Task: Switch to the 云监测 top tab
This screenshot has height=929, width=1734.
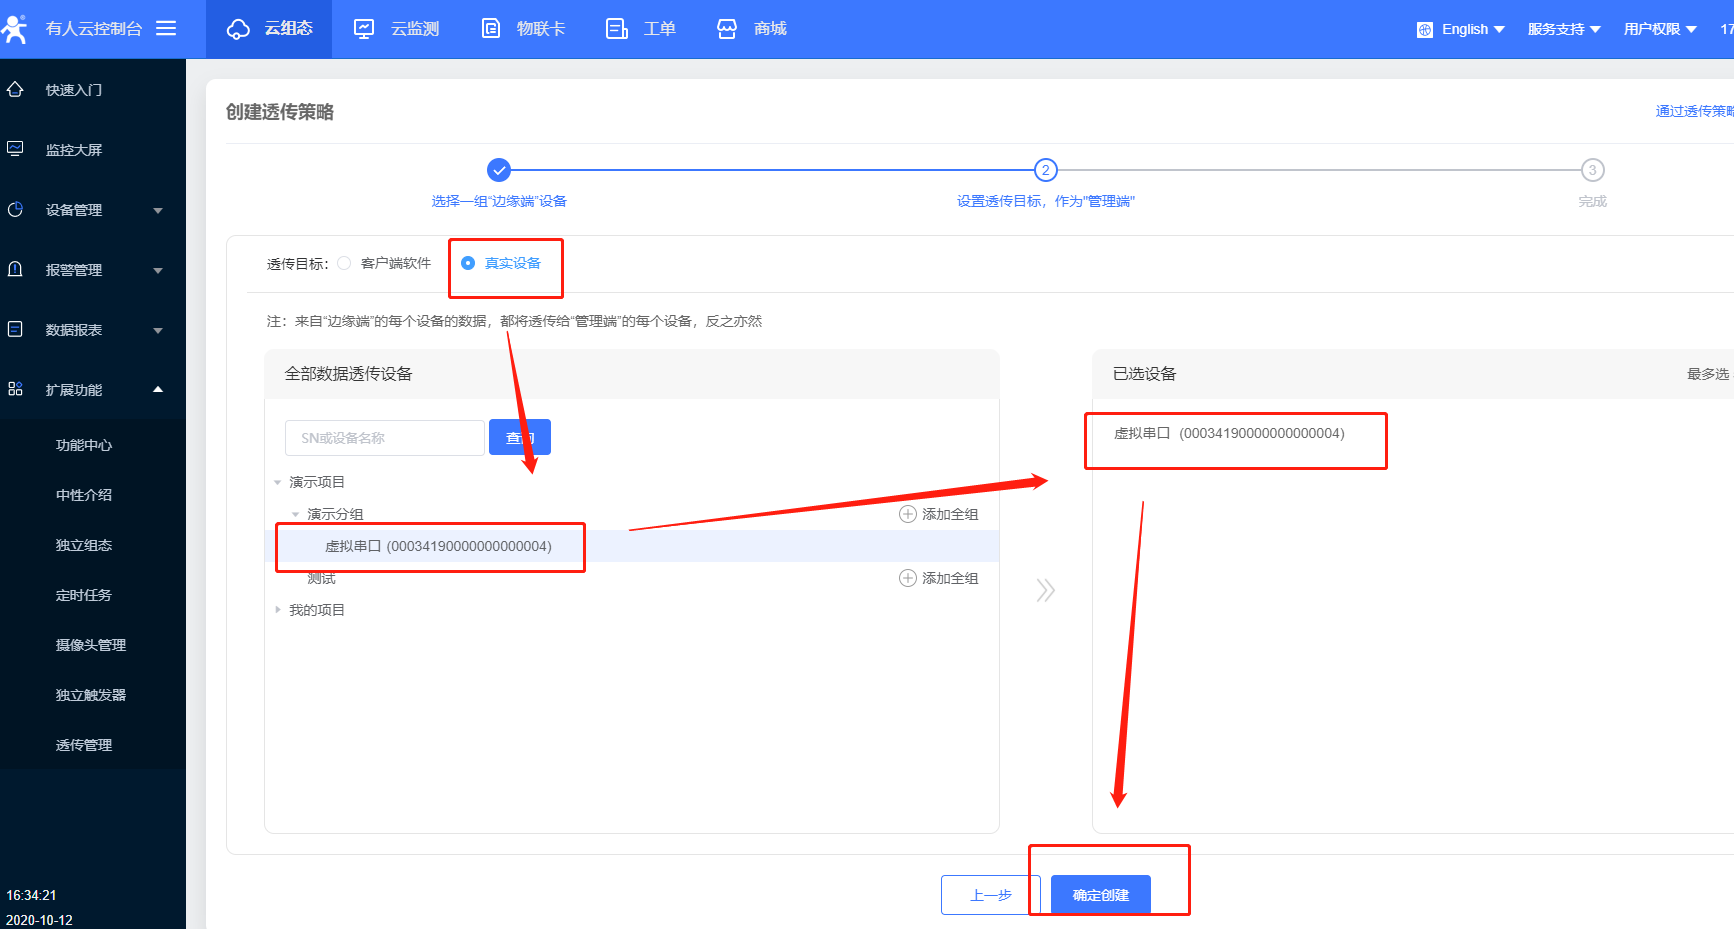Action: [397, 29]
